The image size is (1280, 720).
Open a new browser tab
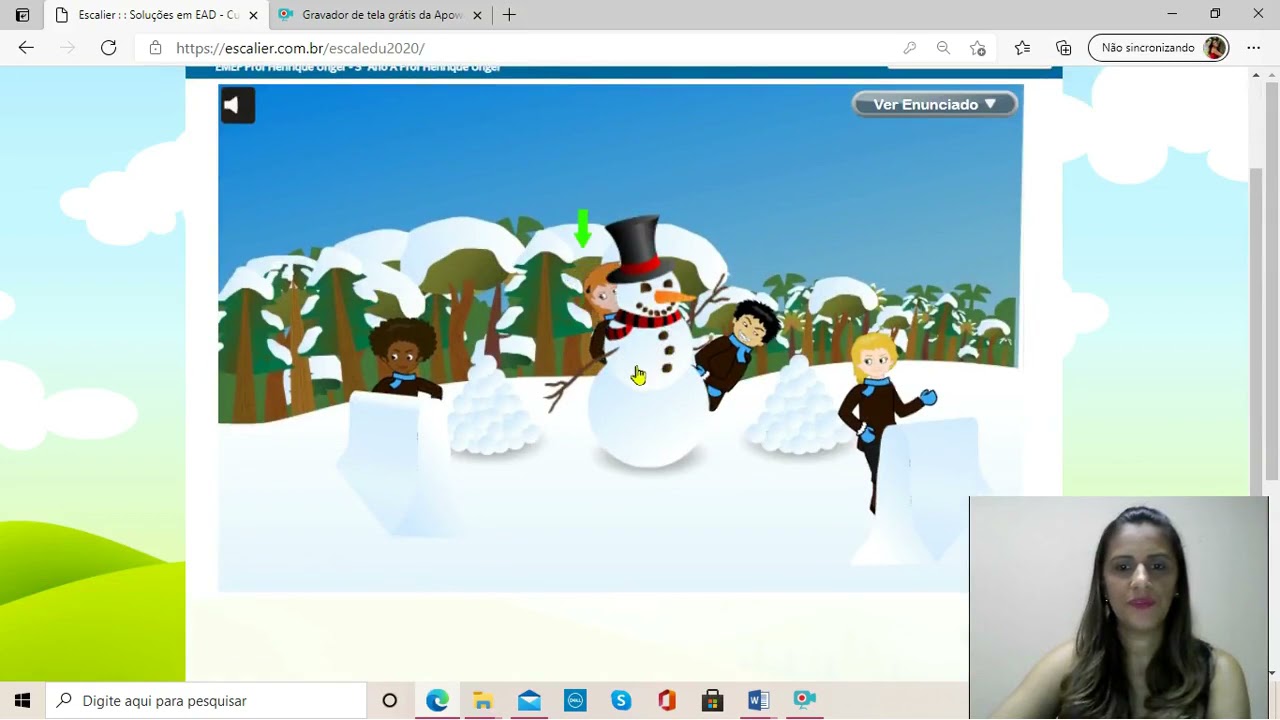coord(509,15)
